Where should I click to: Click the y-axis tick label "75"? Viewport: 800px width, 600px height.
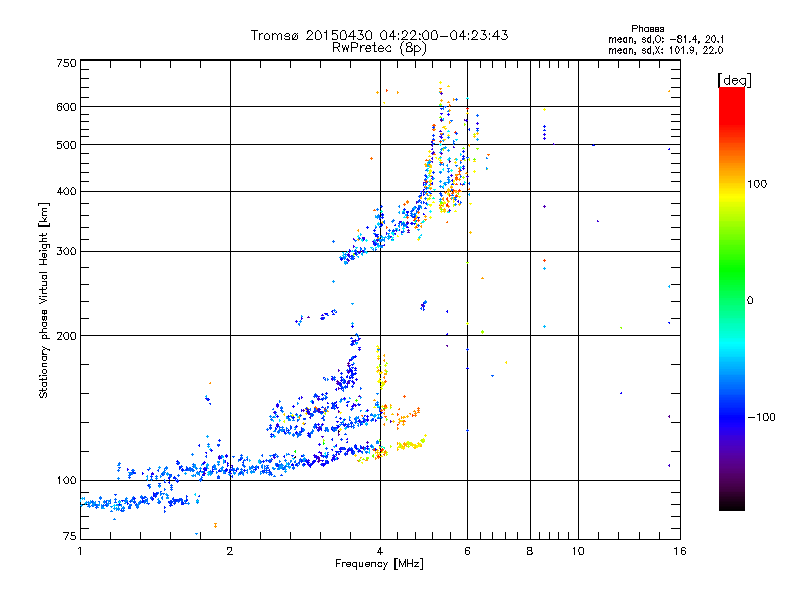pos(70,536)
